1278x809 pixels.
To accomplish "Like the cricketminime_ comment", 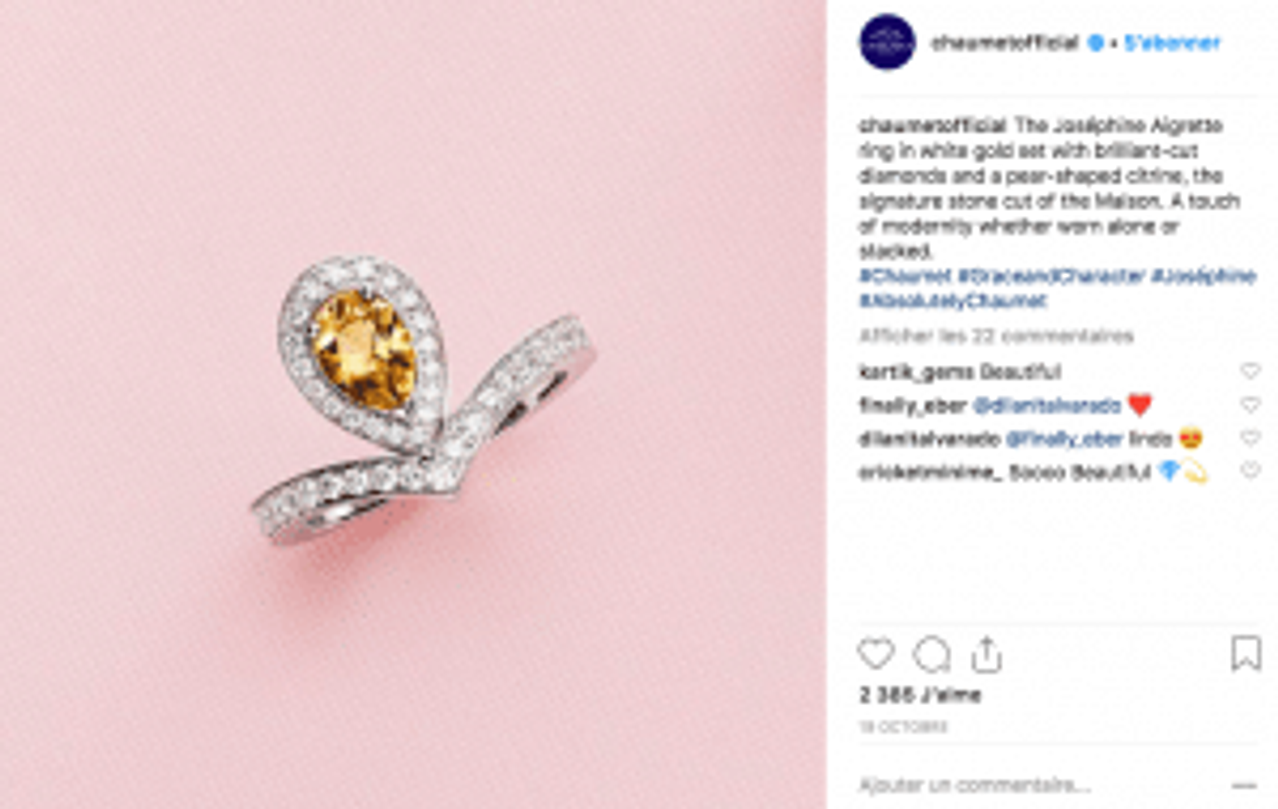I will coord(1250,471).
